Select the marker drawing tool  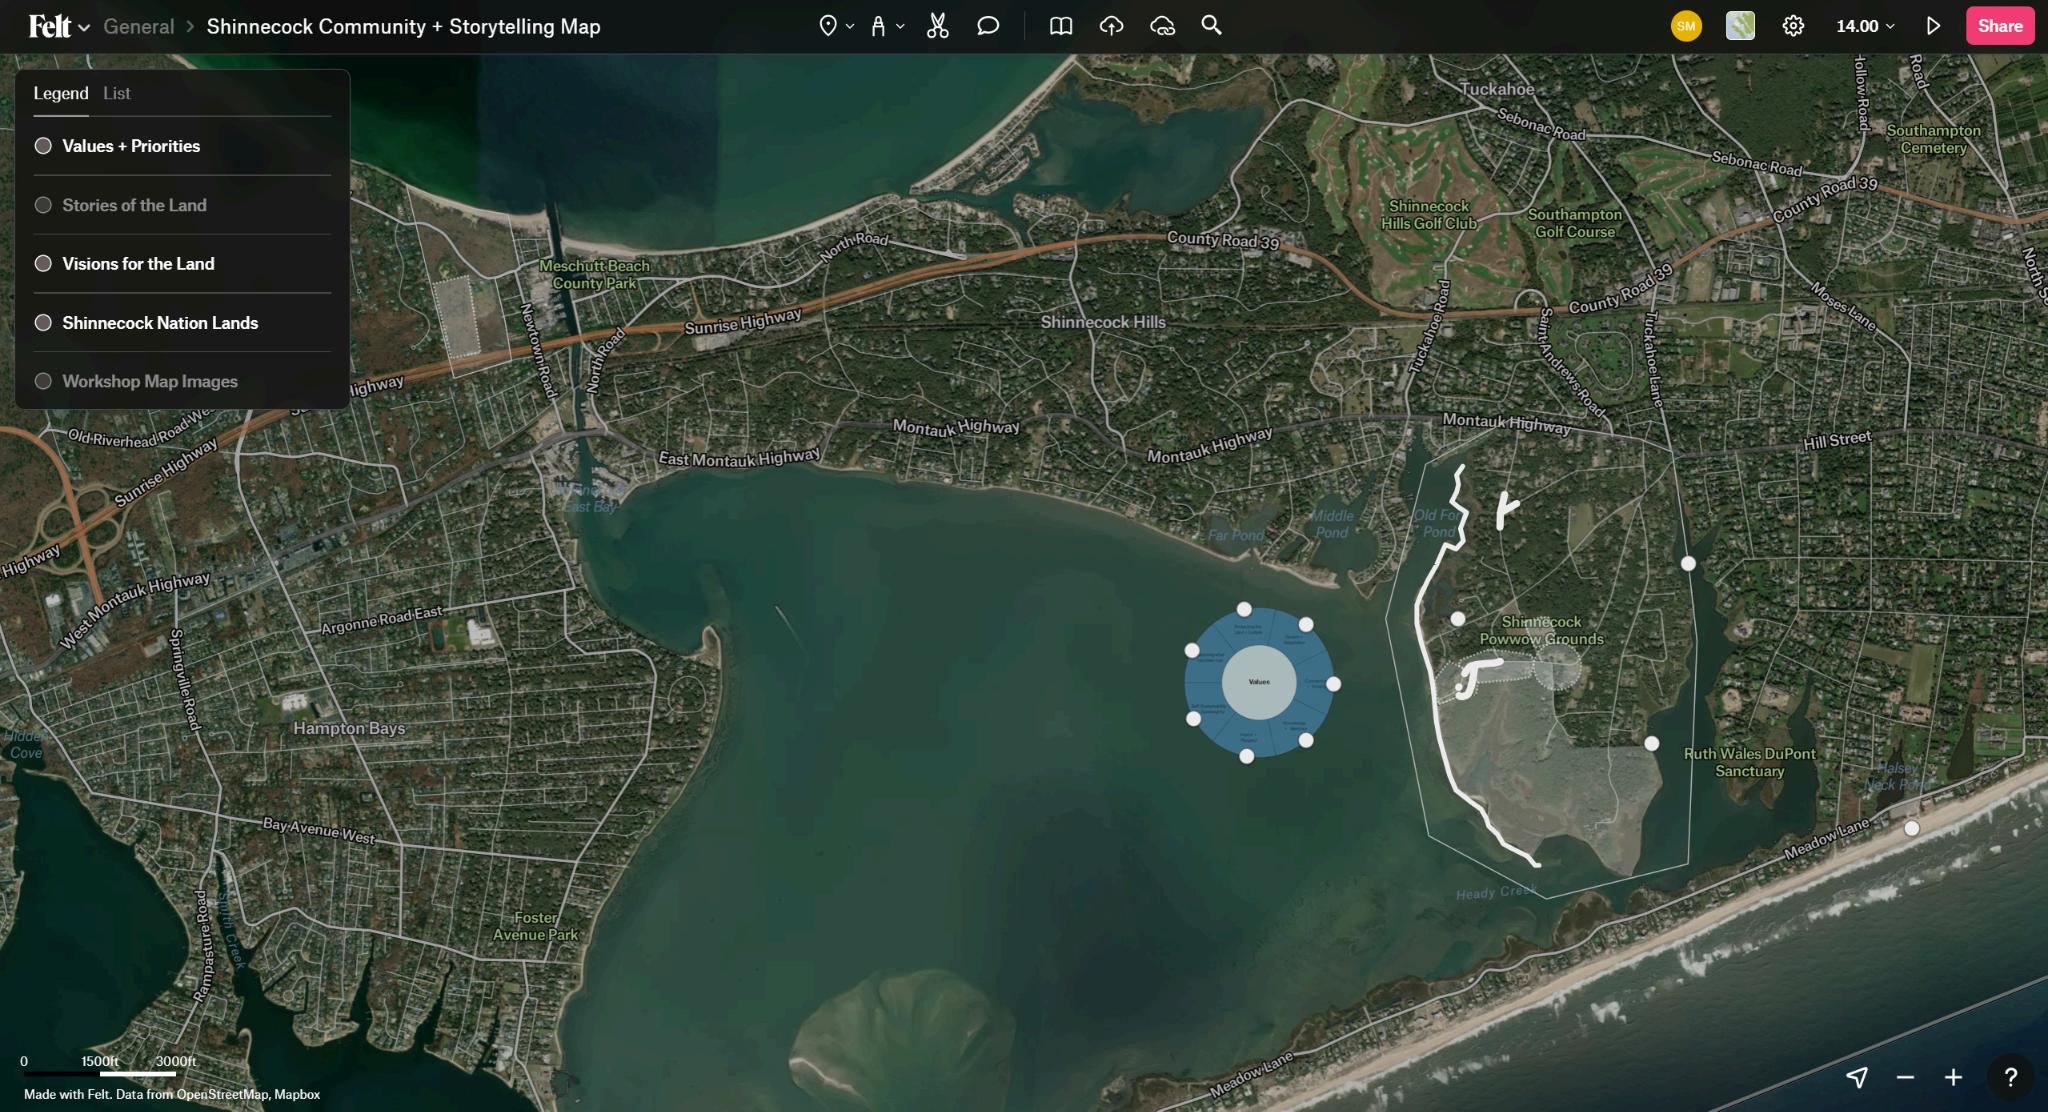pyautogui.click(x=878, y=26)
